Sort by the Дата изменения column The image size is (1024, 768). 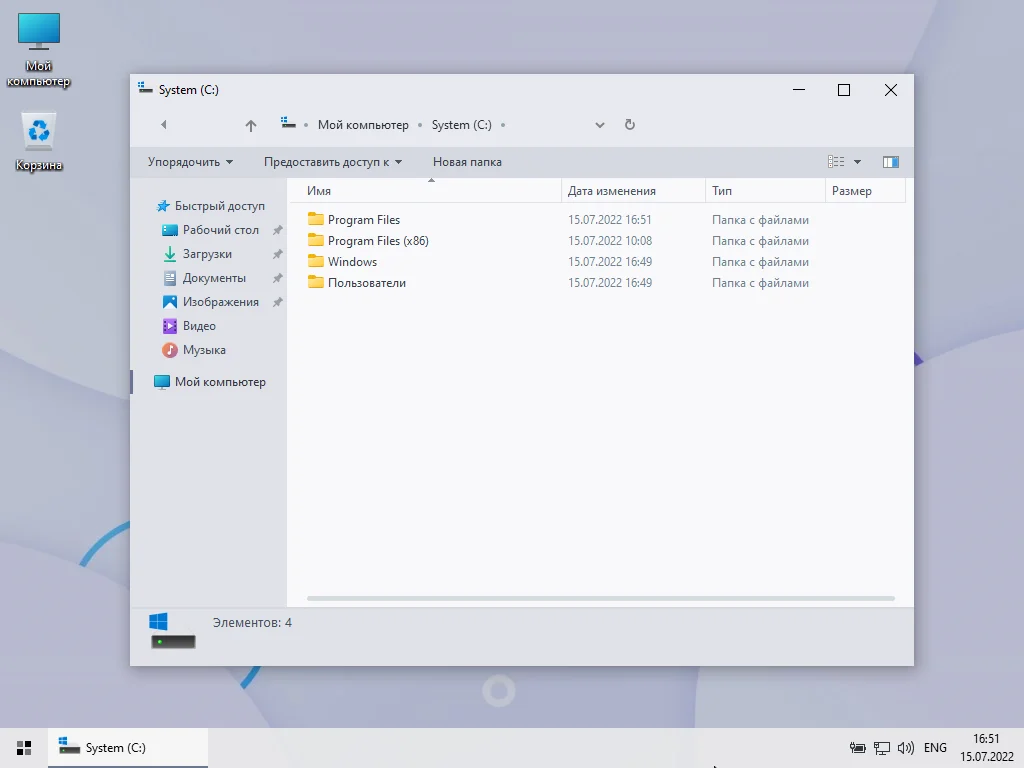633,191
